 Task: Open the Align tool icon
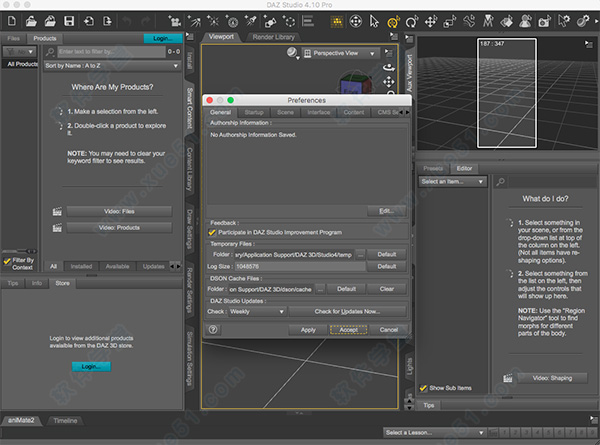[308, 21]
